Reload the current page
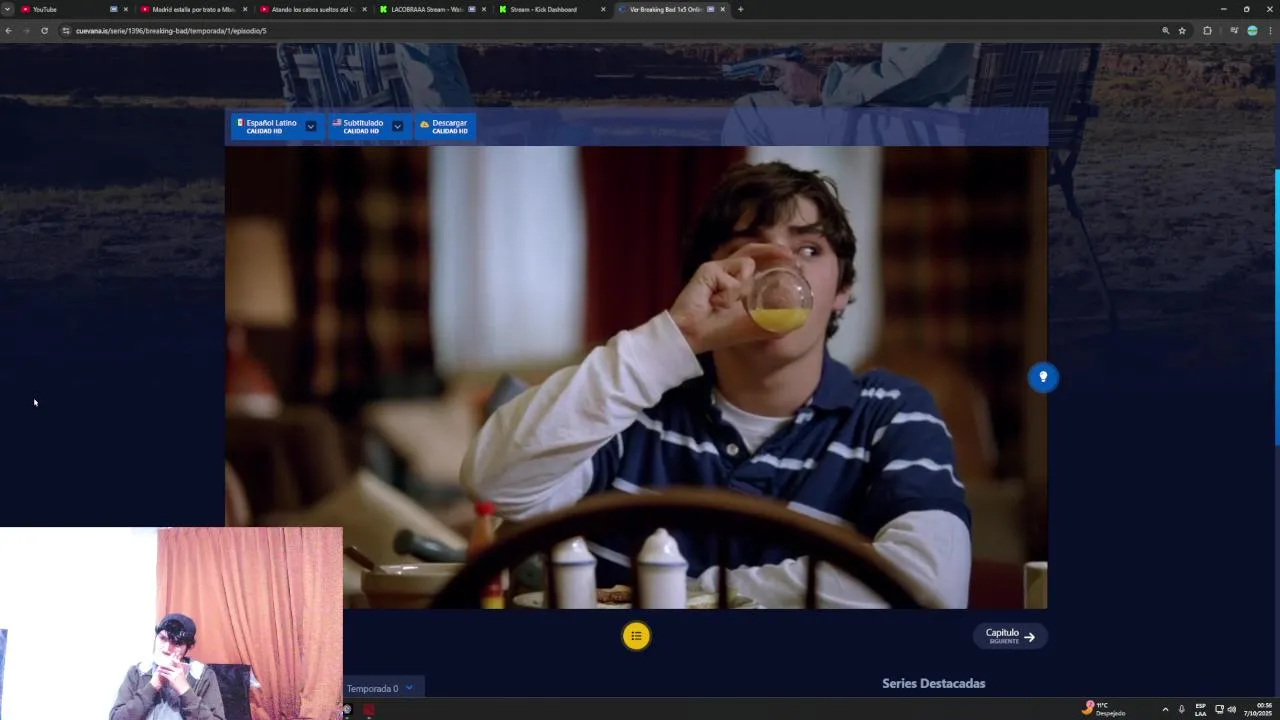Screen dimensions: 1280x720 [44, 31]
